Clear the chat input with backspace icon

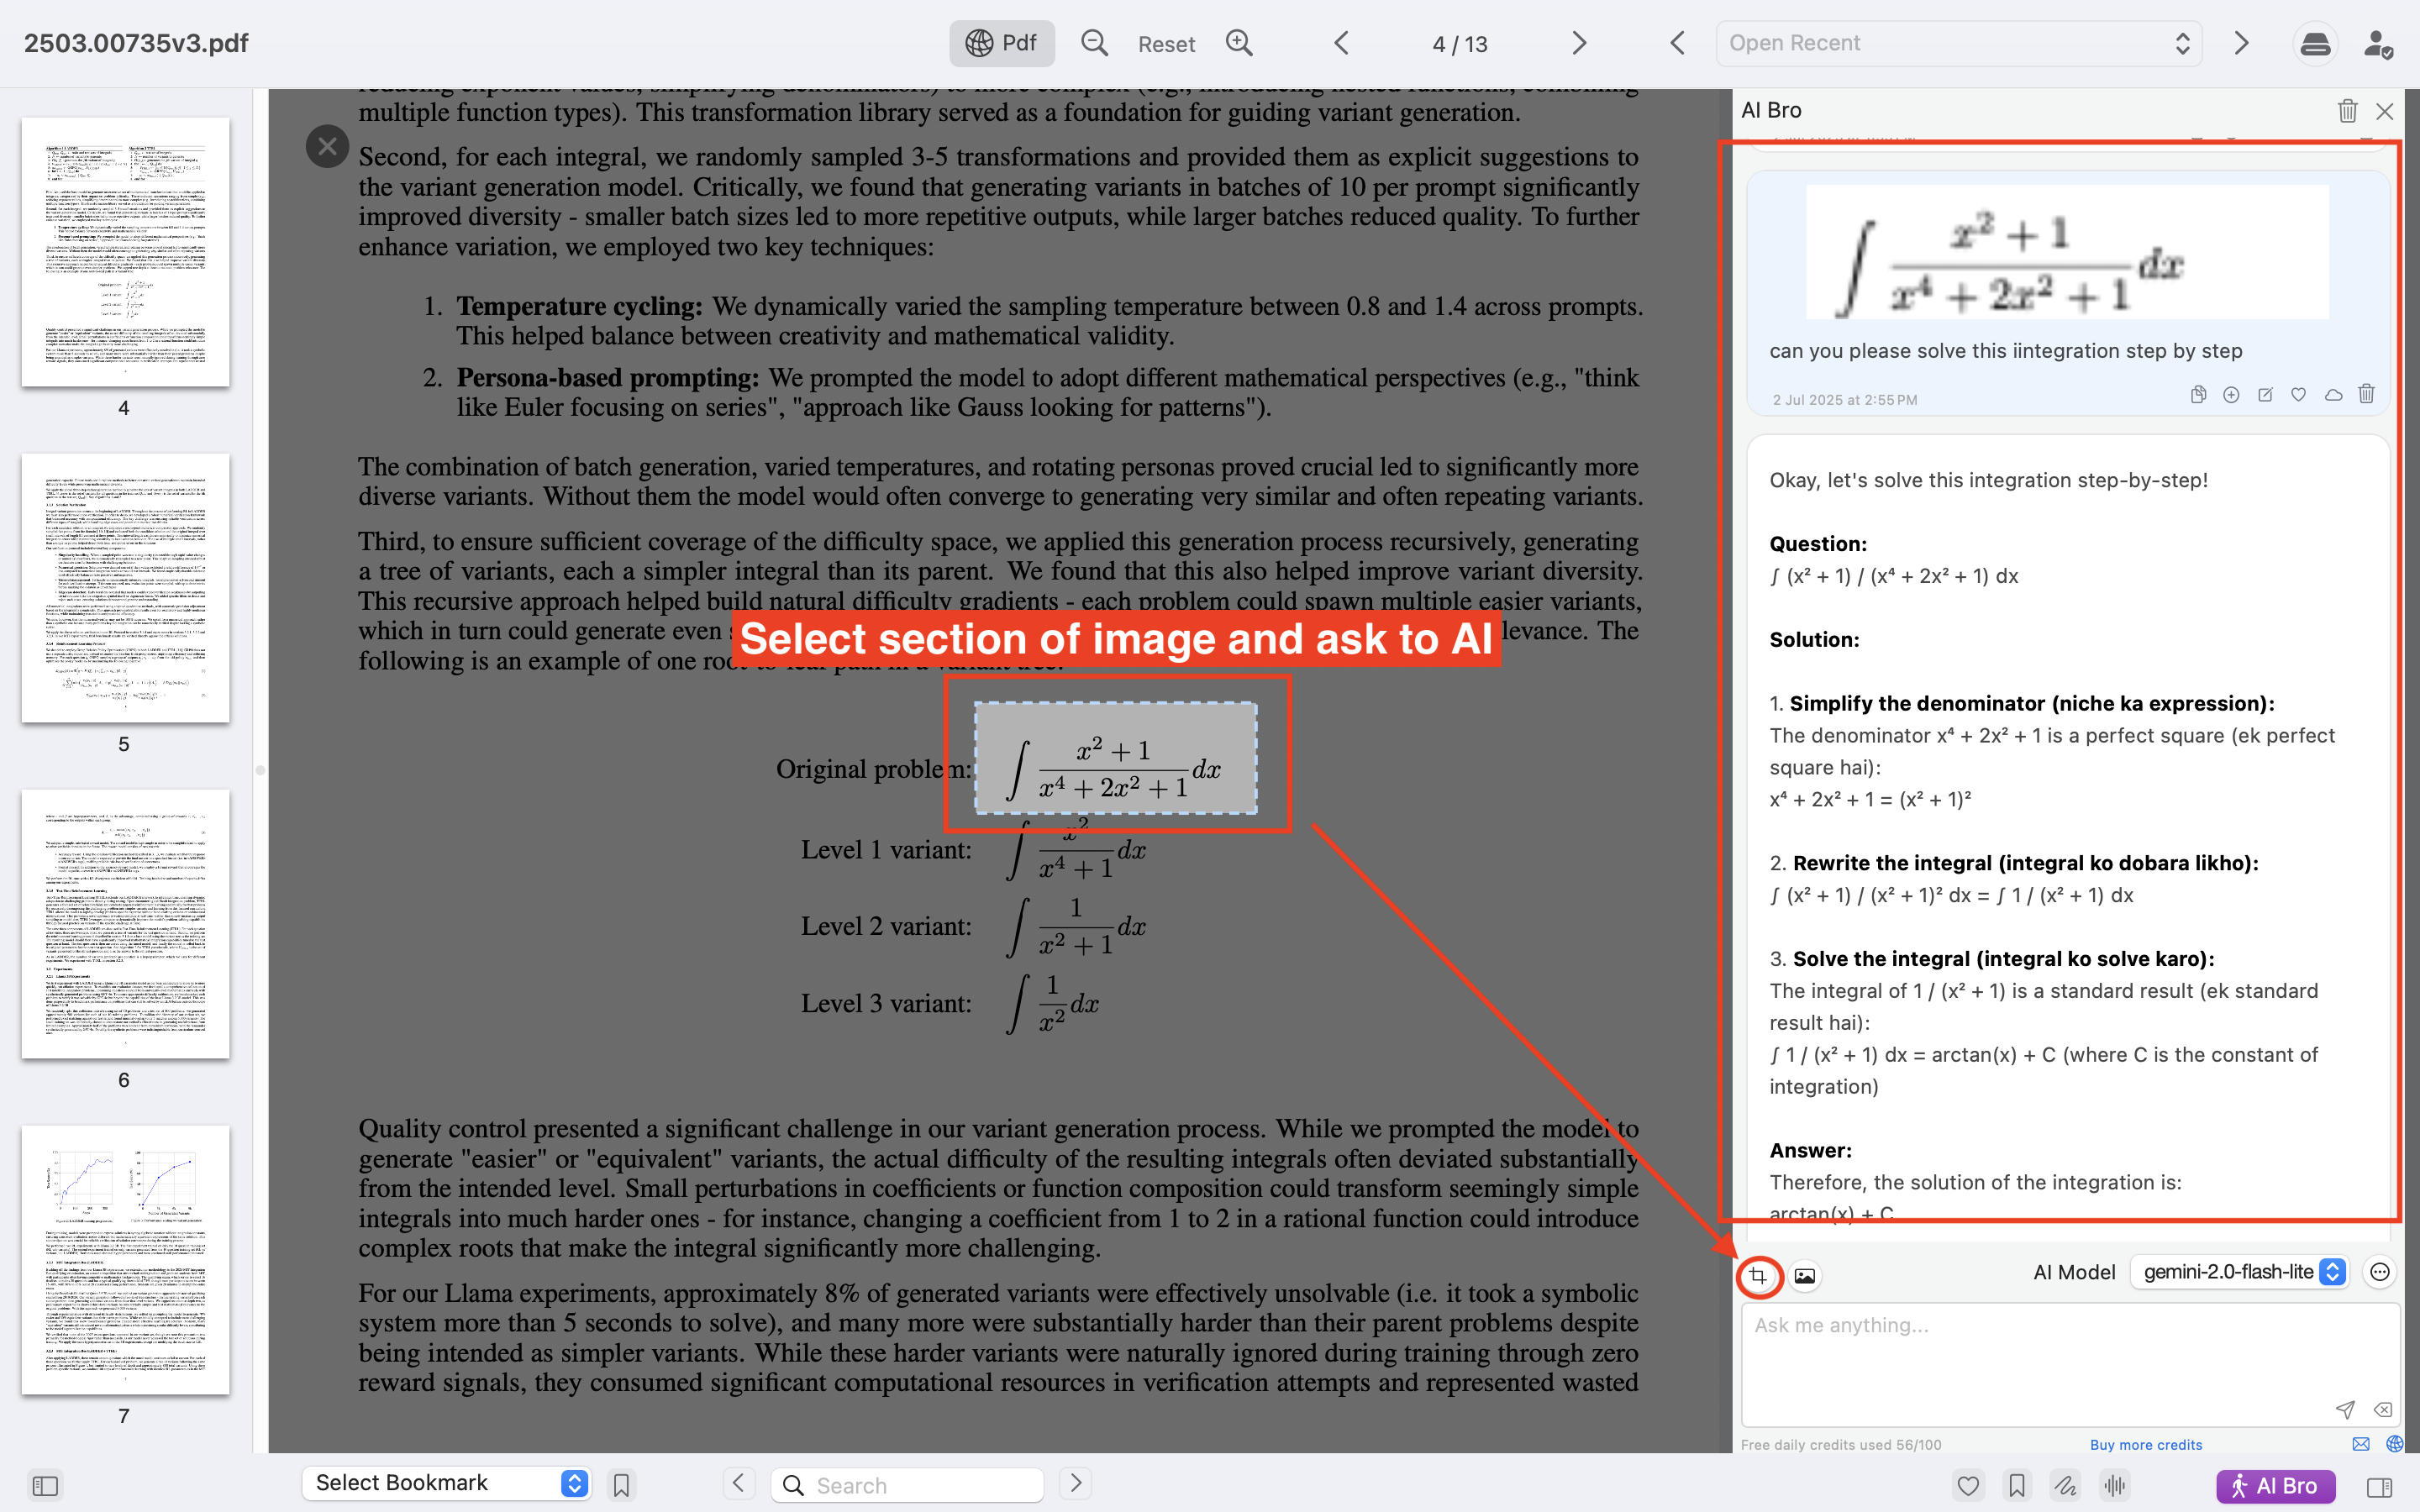pyautogui.click(x=2382, y=1409)
